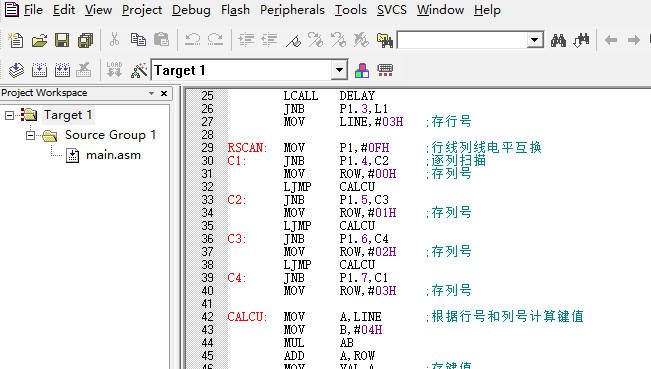651x369 pixels.
Task: Unindent the selected text
Action: click(x=269, y=40)
